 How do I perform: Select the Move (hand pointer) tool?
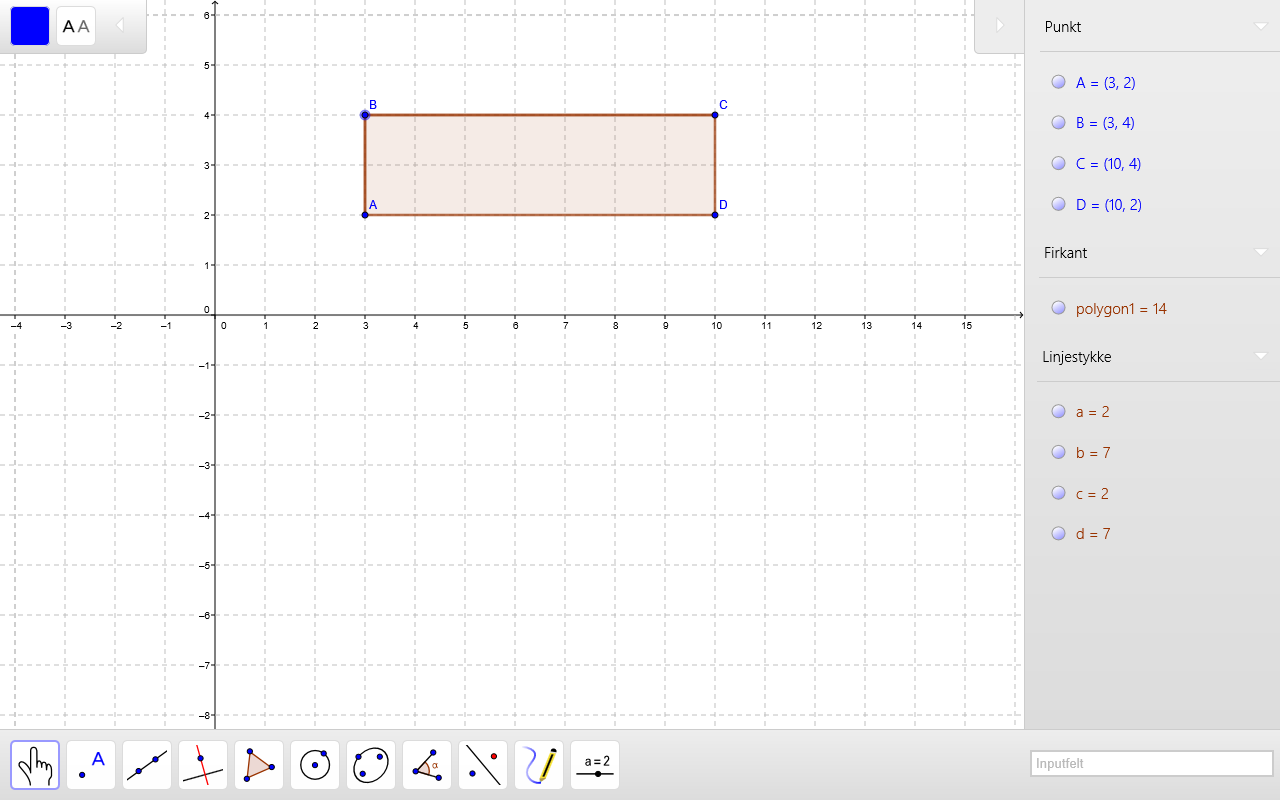35,765
